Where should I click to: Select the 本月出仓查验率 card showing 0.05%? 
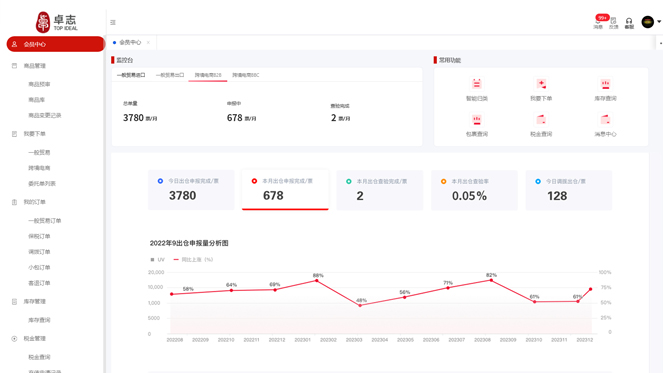pos(474,190)
